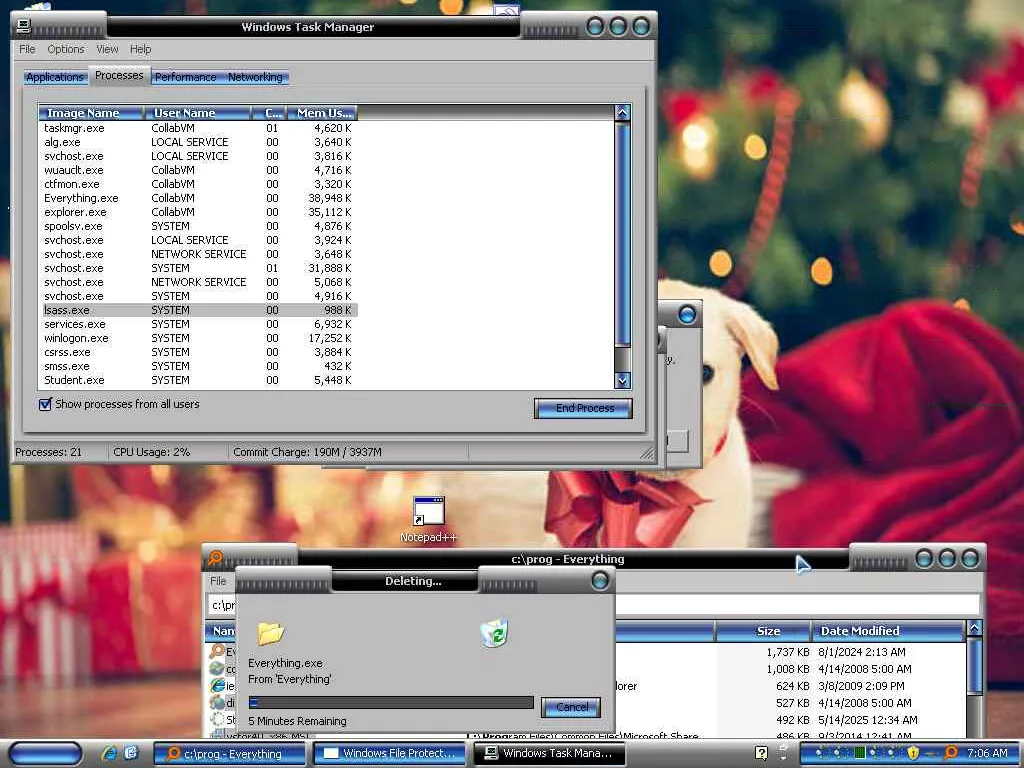The height and width of the screenshot is (768, 1024).
Task: Open the File menu in Task Manager
Action: click(x=27, y=49)
